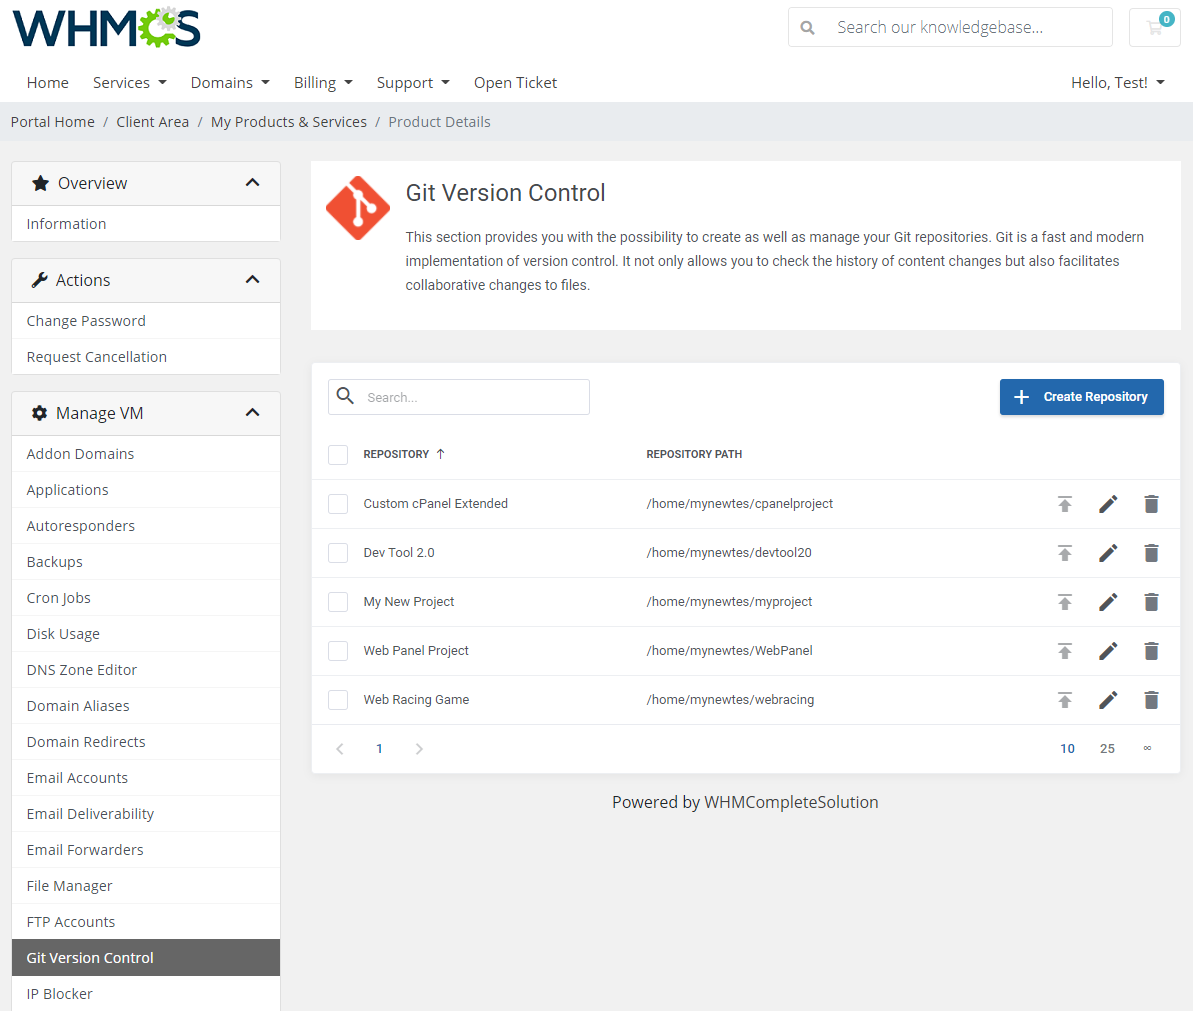Click the WHMCS logo
1193x1011 pixels.
point(106,28)
